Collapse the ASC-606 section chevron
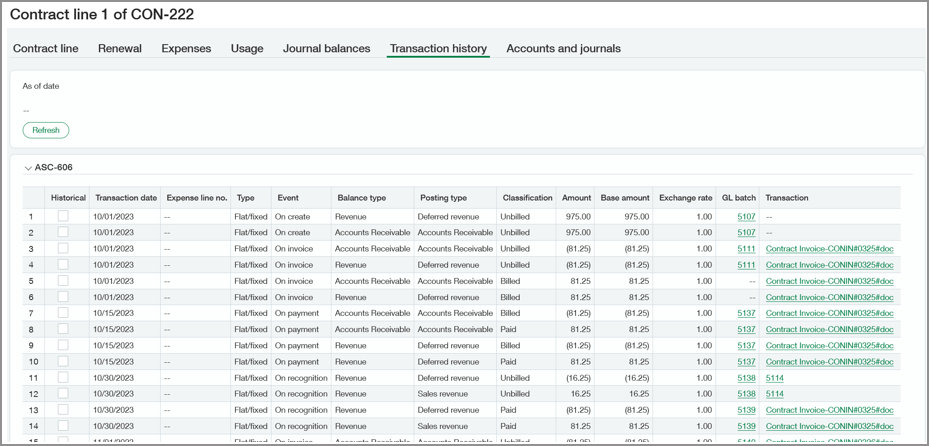The width and height of the screenshot is (929, 446). [x=27, y=168]
